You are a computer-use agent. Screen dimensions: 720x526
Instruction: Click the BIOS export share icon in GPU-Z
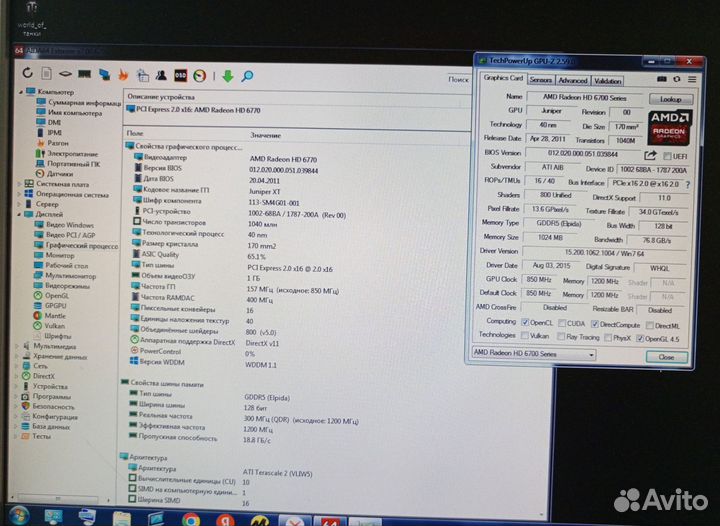(650, 155)
